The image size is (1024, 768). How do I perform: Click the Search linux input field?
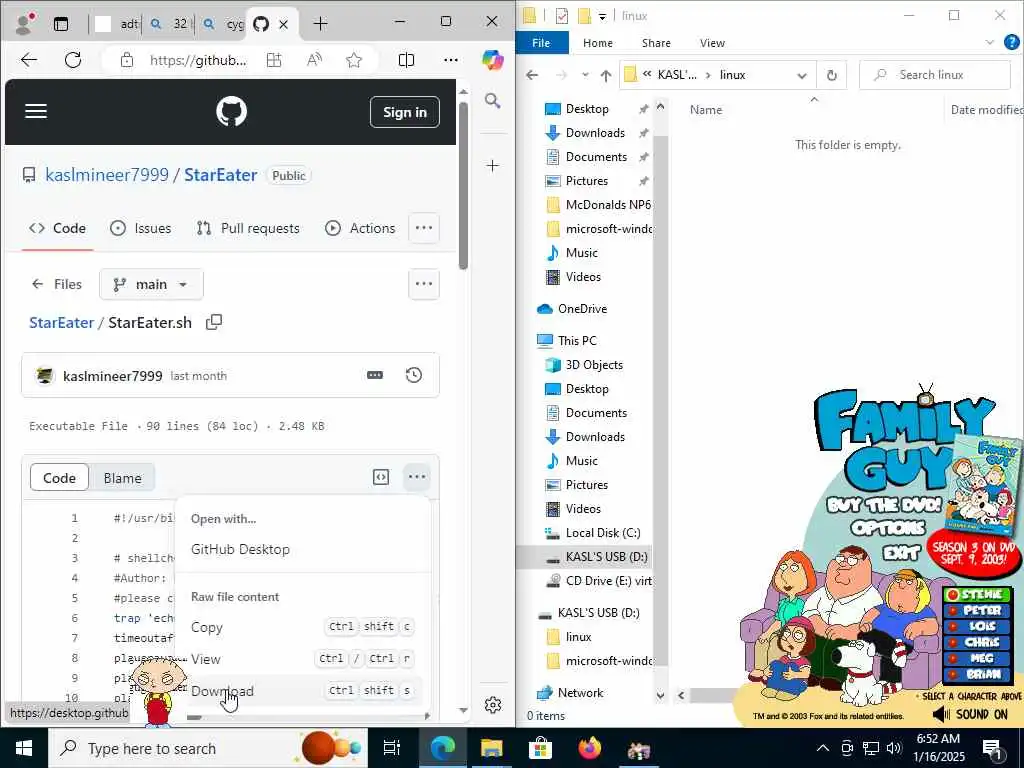tap(935, 75)
